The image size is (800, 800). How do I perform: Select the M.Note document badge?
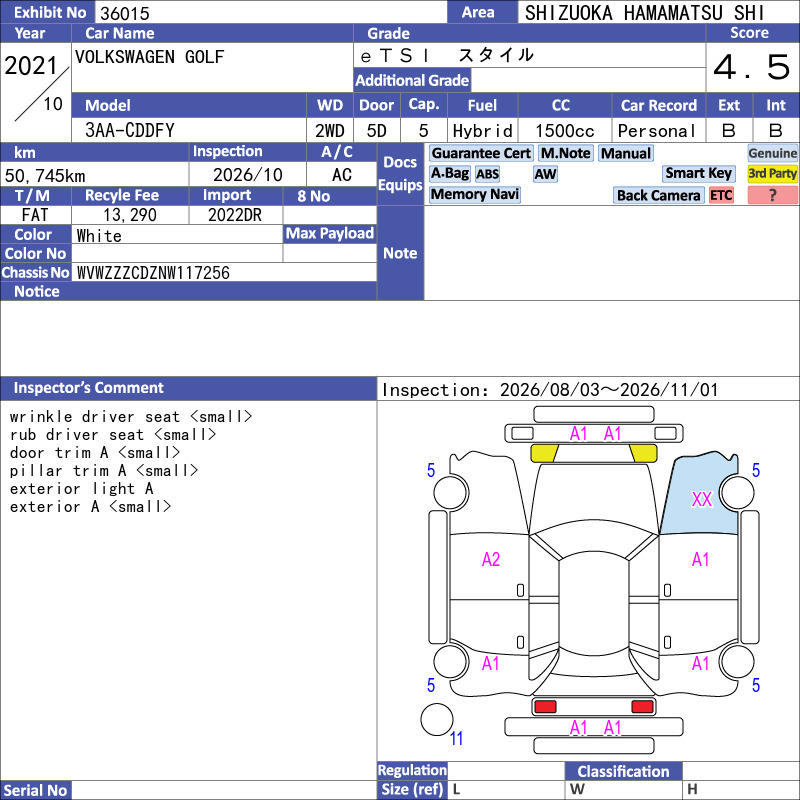[x=565, y=153]
